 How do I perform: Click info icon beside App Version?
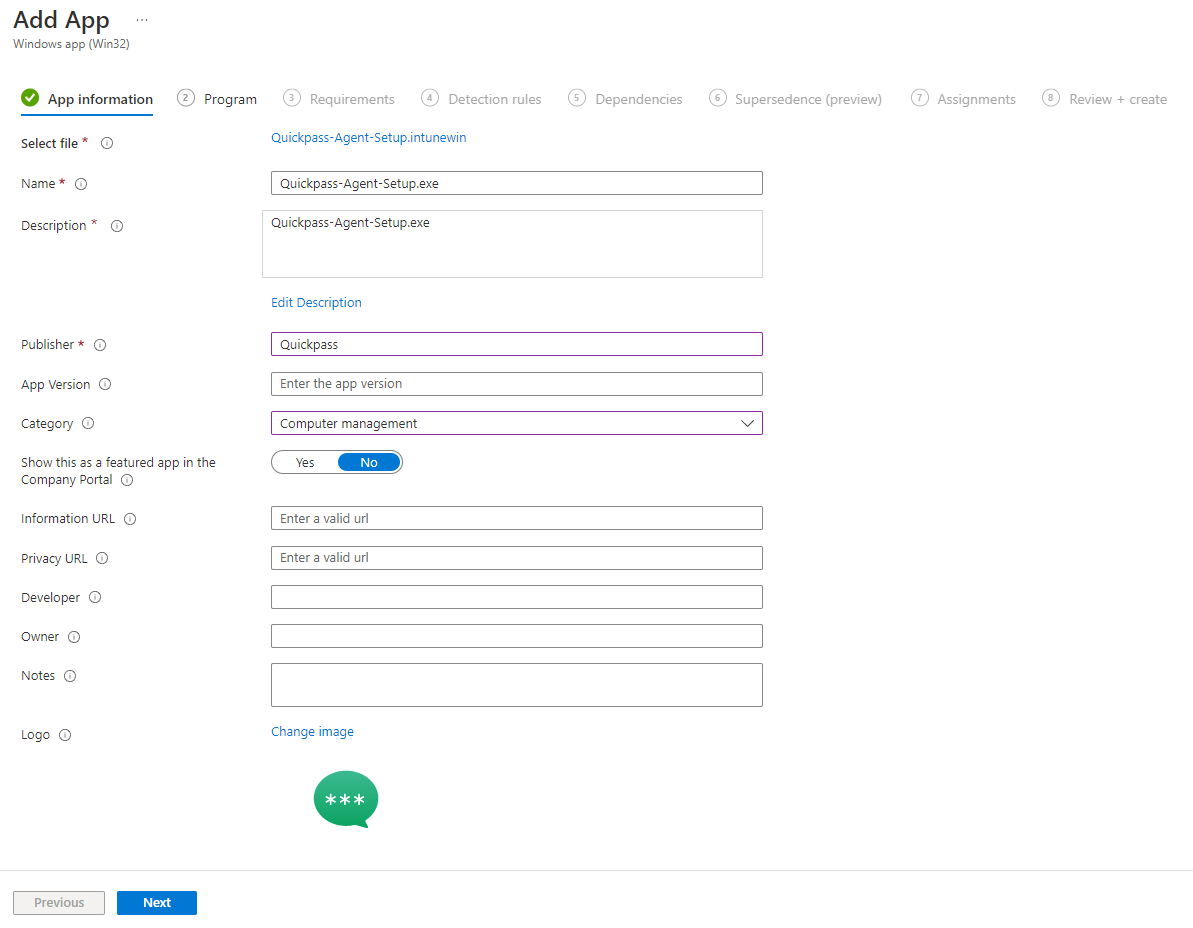coord(105,384)
